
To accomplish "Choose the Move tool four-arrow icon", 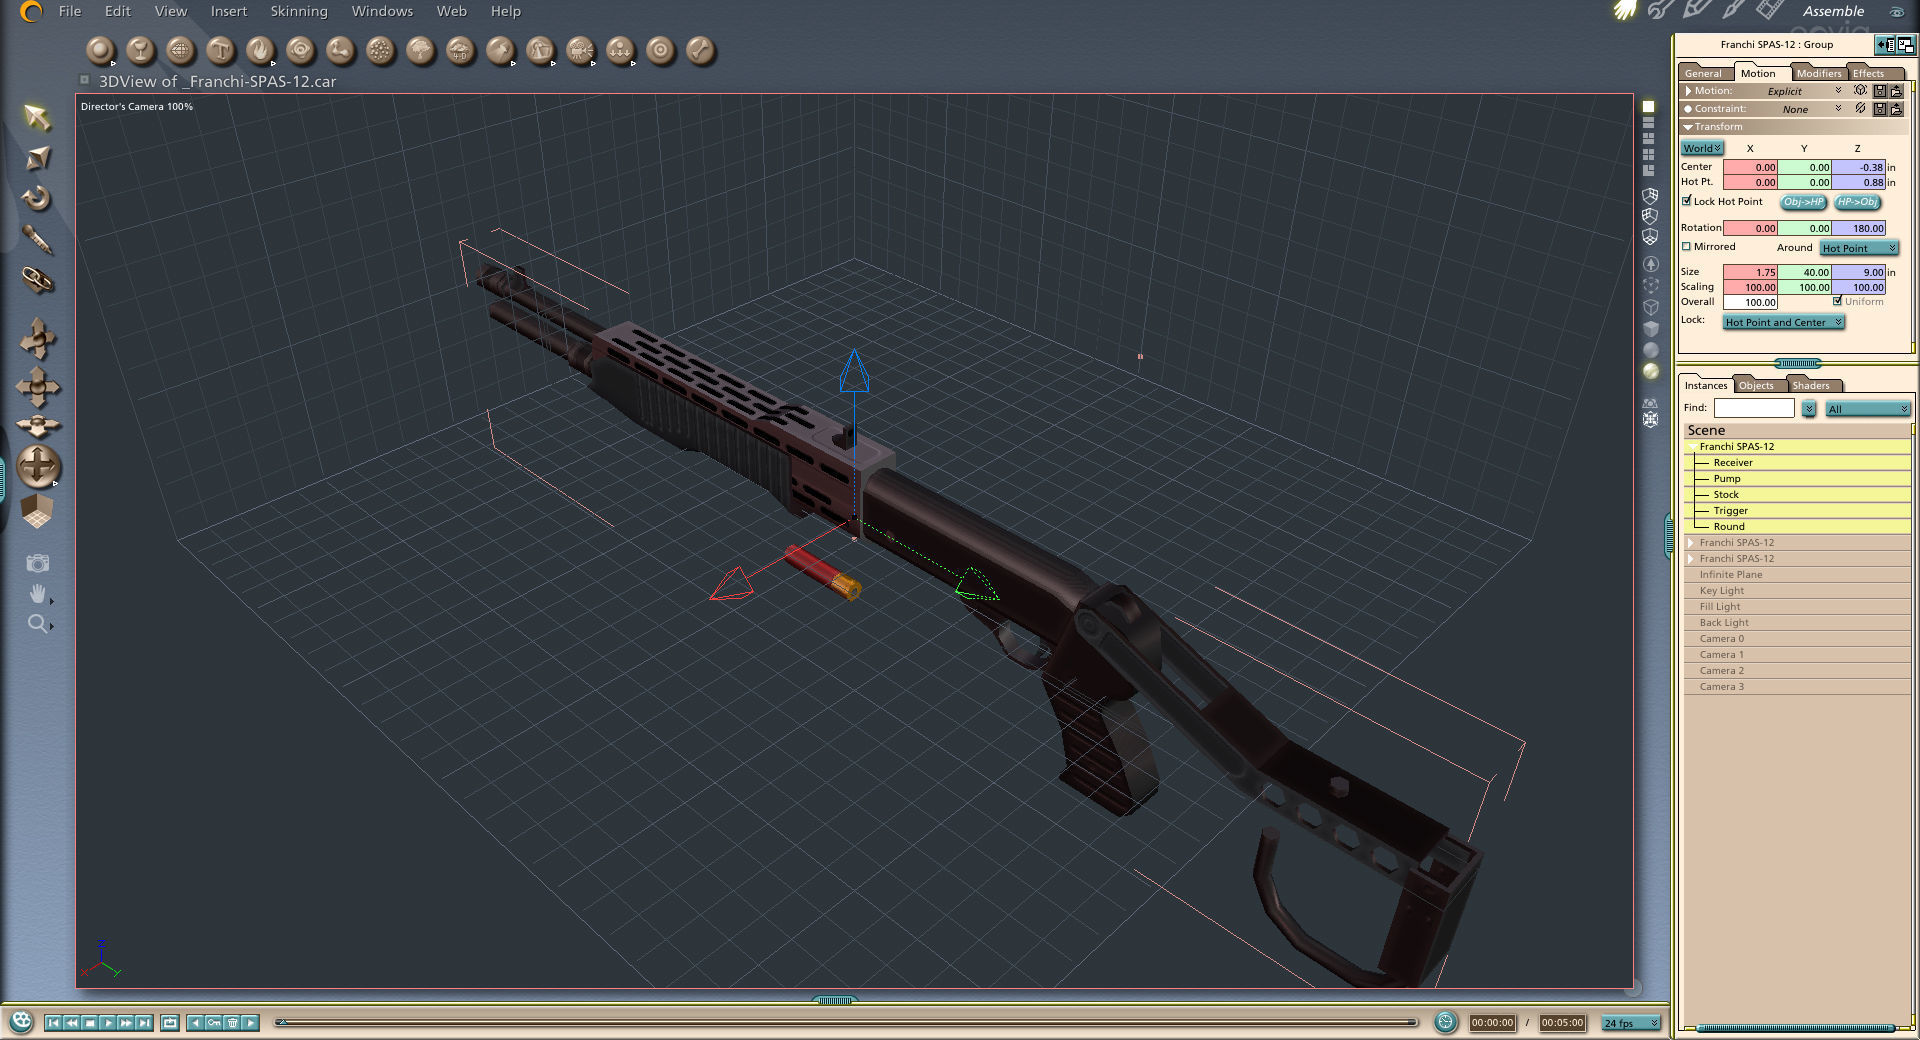I will point(38,387).
